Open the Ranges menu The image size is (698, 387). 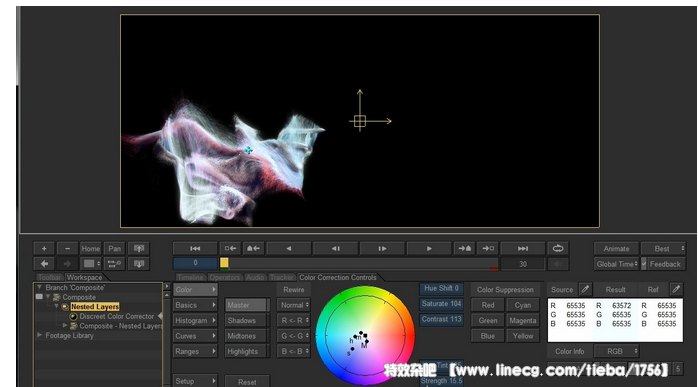point(195,351)
